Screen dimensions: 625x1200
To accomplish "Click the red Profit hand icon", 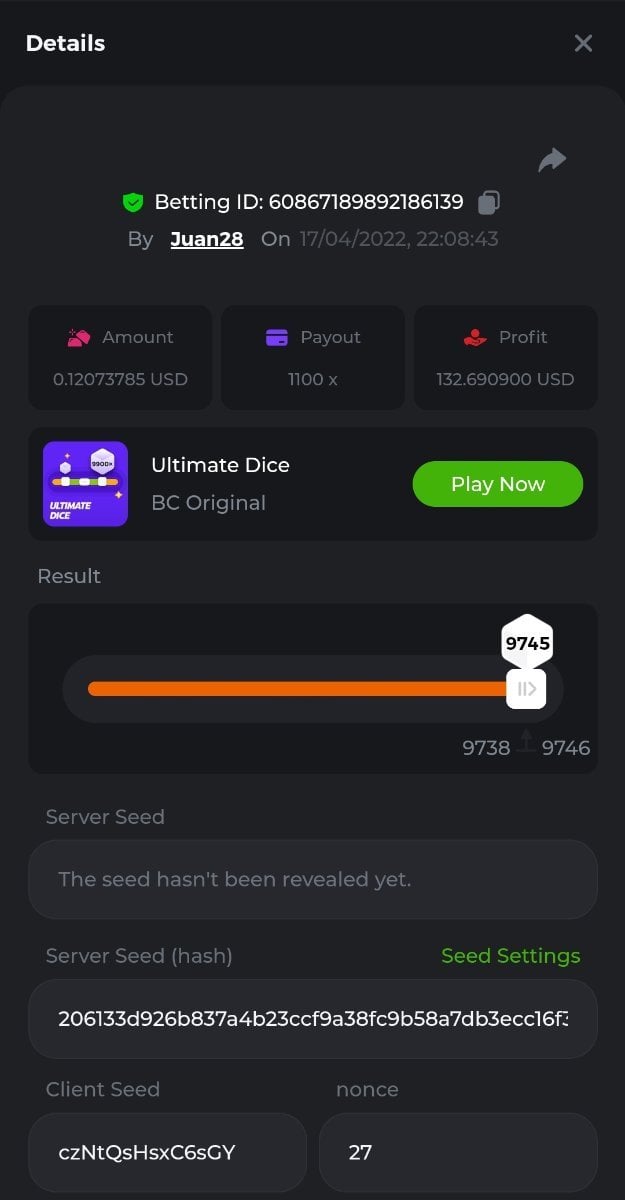I will [x=475, y=338].
